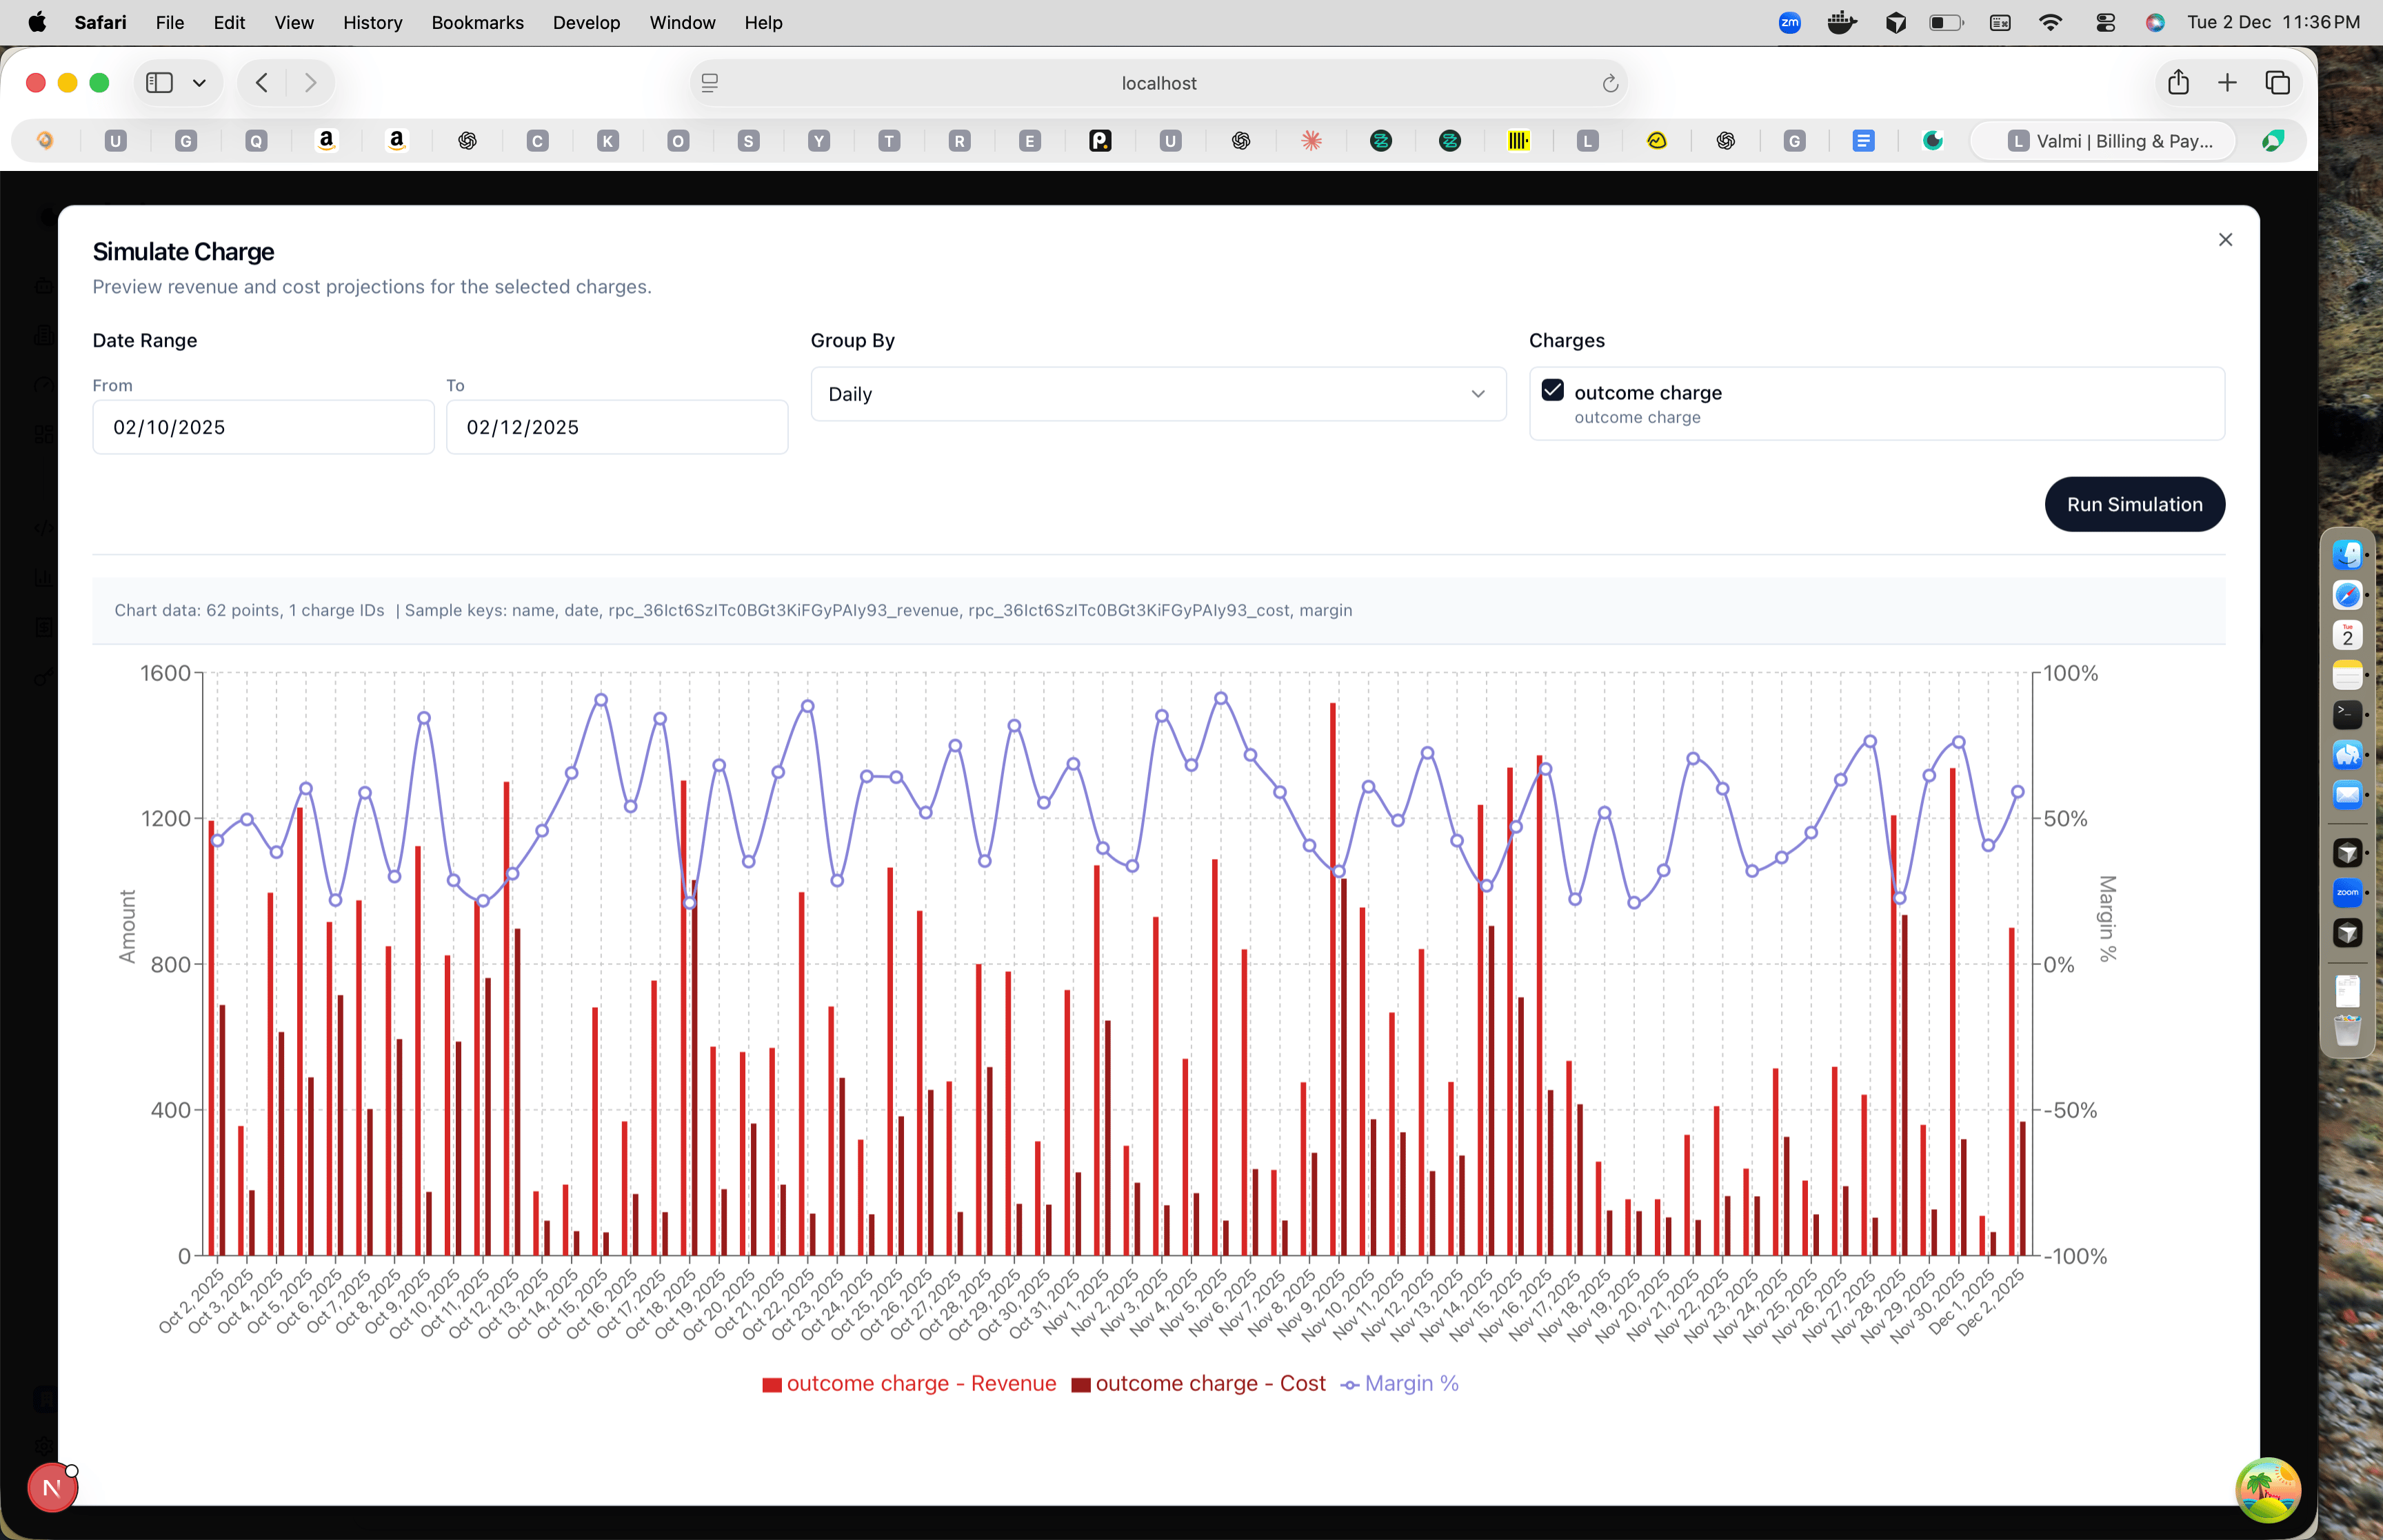Go forward in Safari history

310,83
